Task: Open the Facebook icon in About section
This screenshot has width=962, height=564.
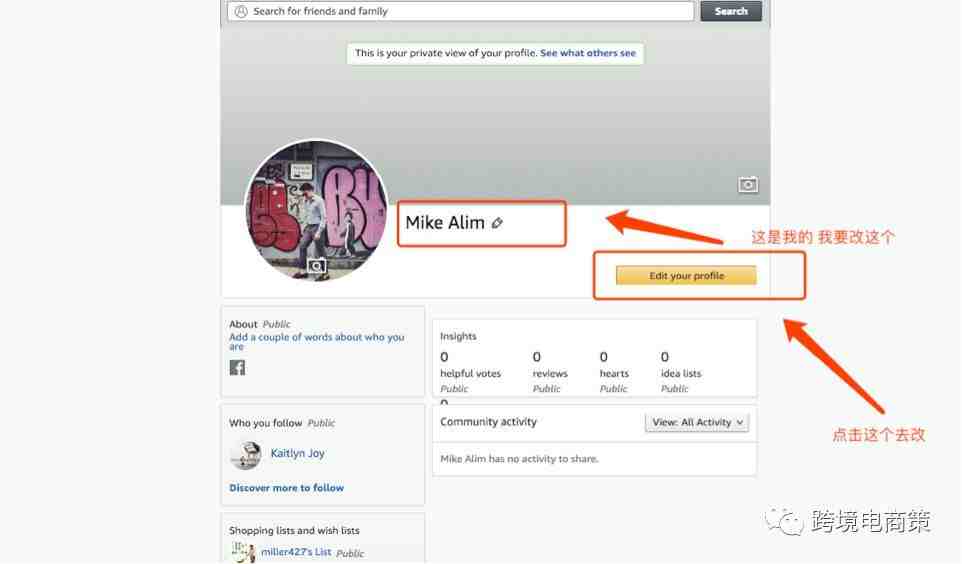Action: 237,368
